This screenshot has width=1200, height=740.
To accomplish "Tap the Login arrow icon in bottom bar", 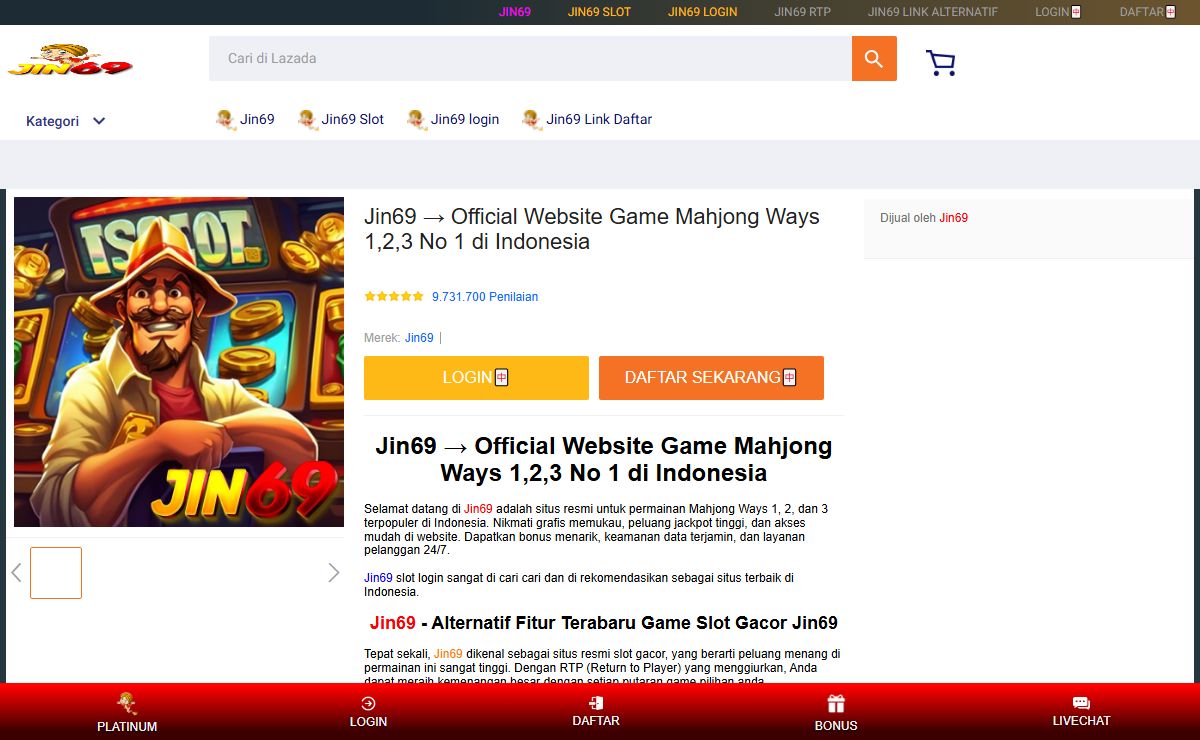I will tap(368, 703).
